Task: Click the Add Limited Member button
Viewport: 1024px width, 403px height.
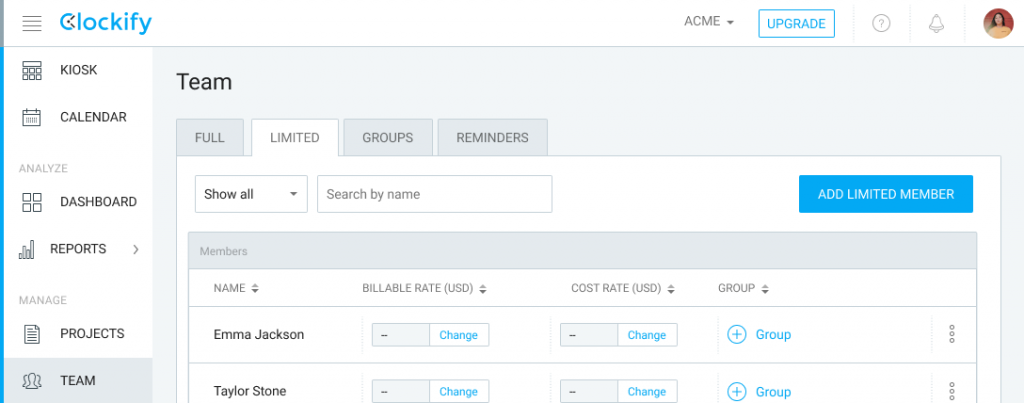Action: click(886, 194)
